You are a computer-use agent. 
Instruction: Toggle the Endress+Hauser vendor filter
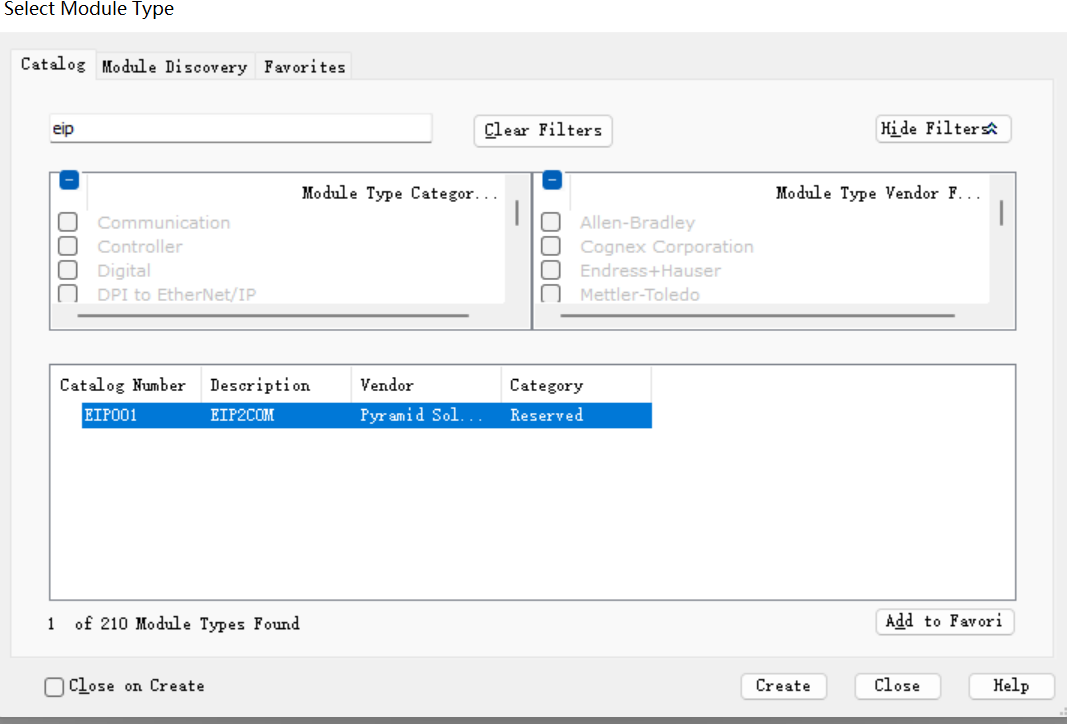[551, 270]
